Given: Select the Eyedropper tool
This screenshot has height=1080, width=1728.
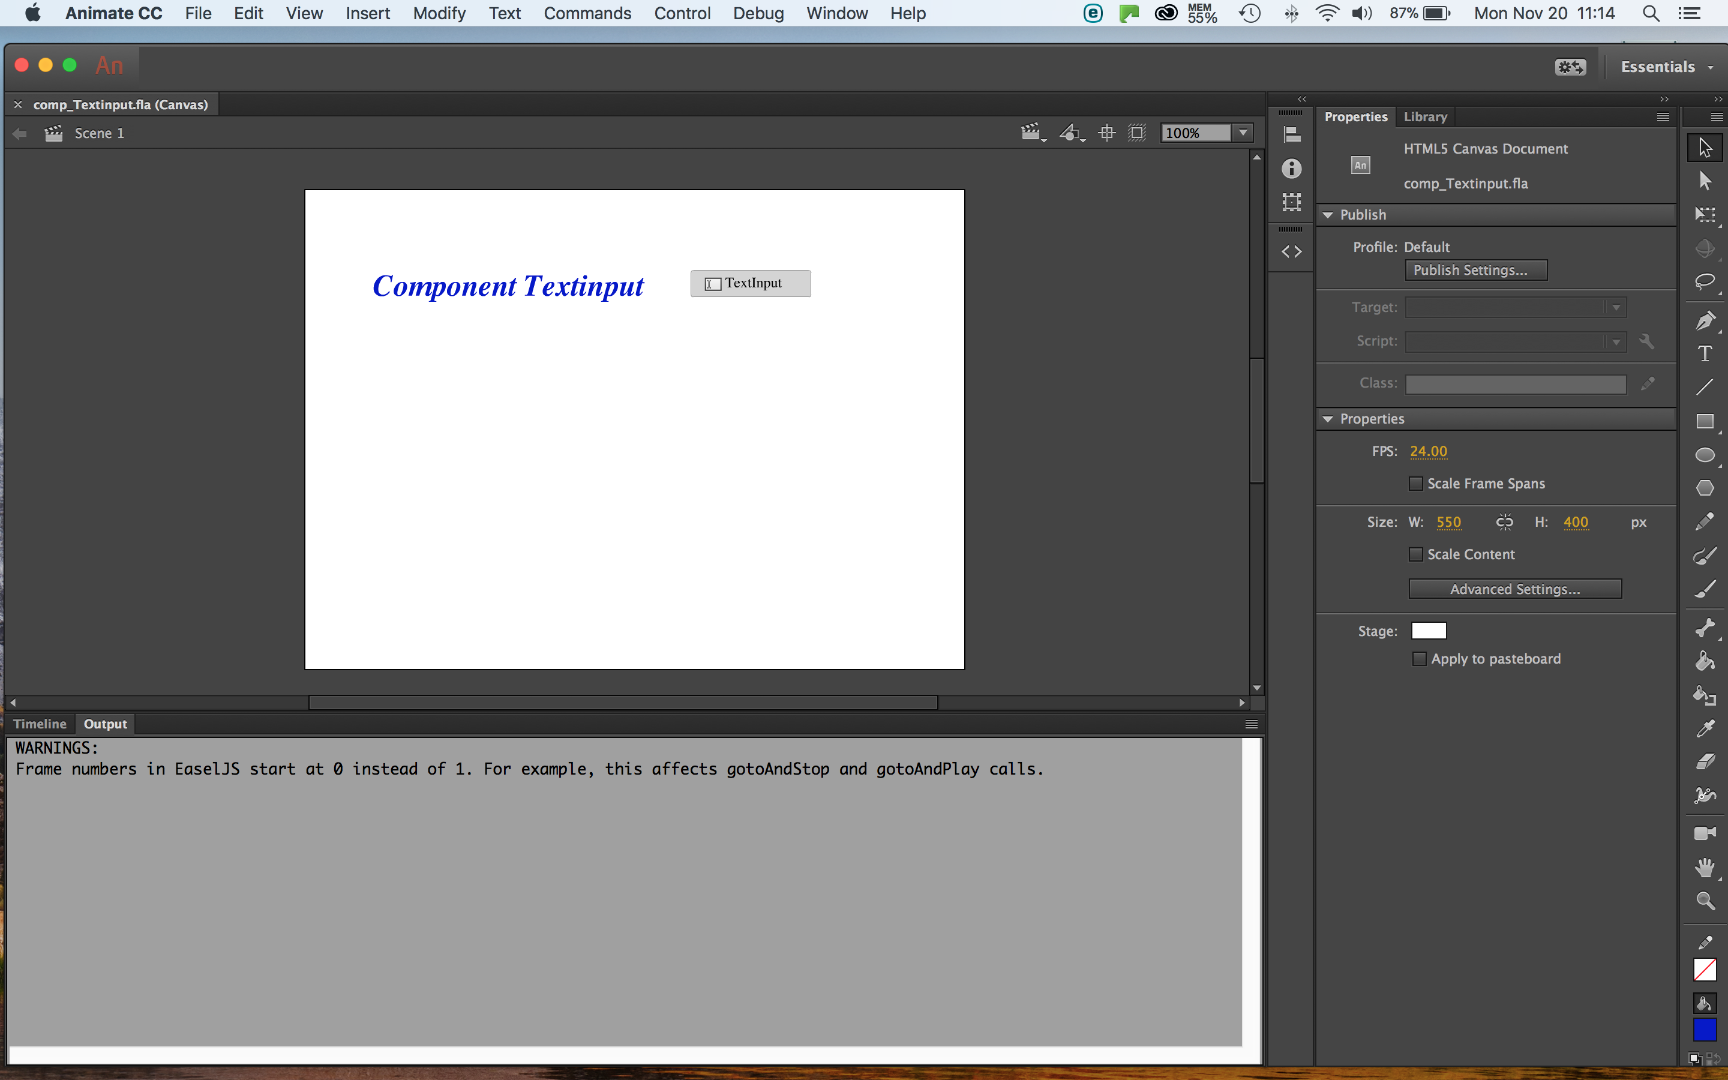Looking at the screenshot, I should pyautogui.click(x=1705, y=729).
